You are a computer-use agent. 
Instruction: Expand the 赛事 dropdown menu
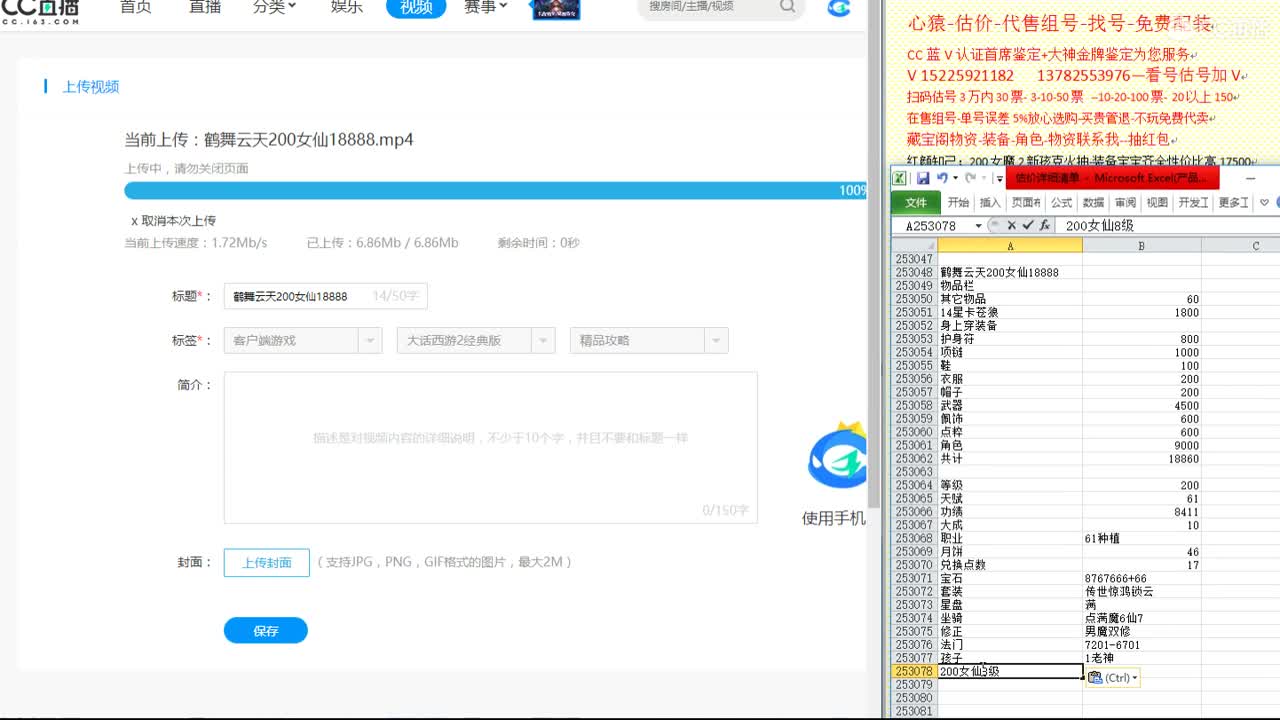click(486, 7)
